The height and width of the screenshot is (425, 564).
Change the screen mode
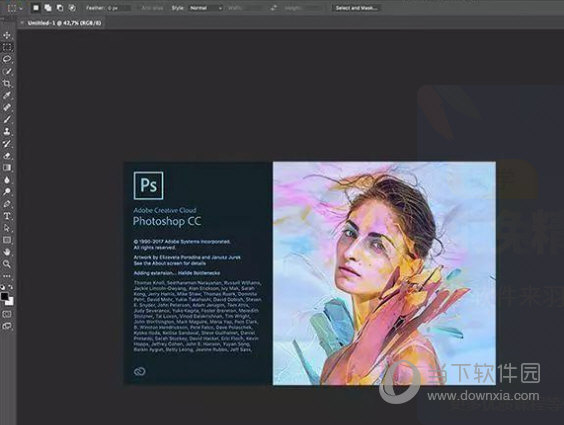click(x=6, y=326)
